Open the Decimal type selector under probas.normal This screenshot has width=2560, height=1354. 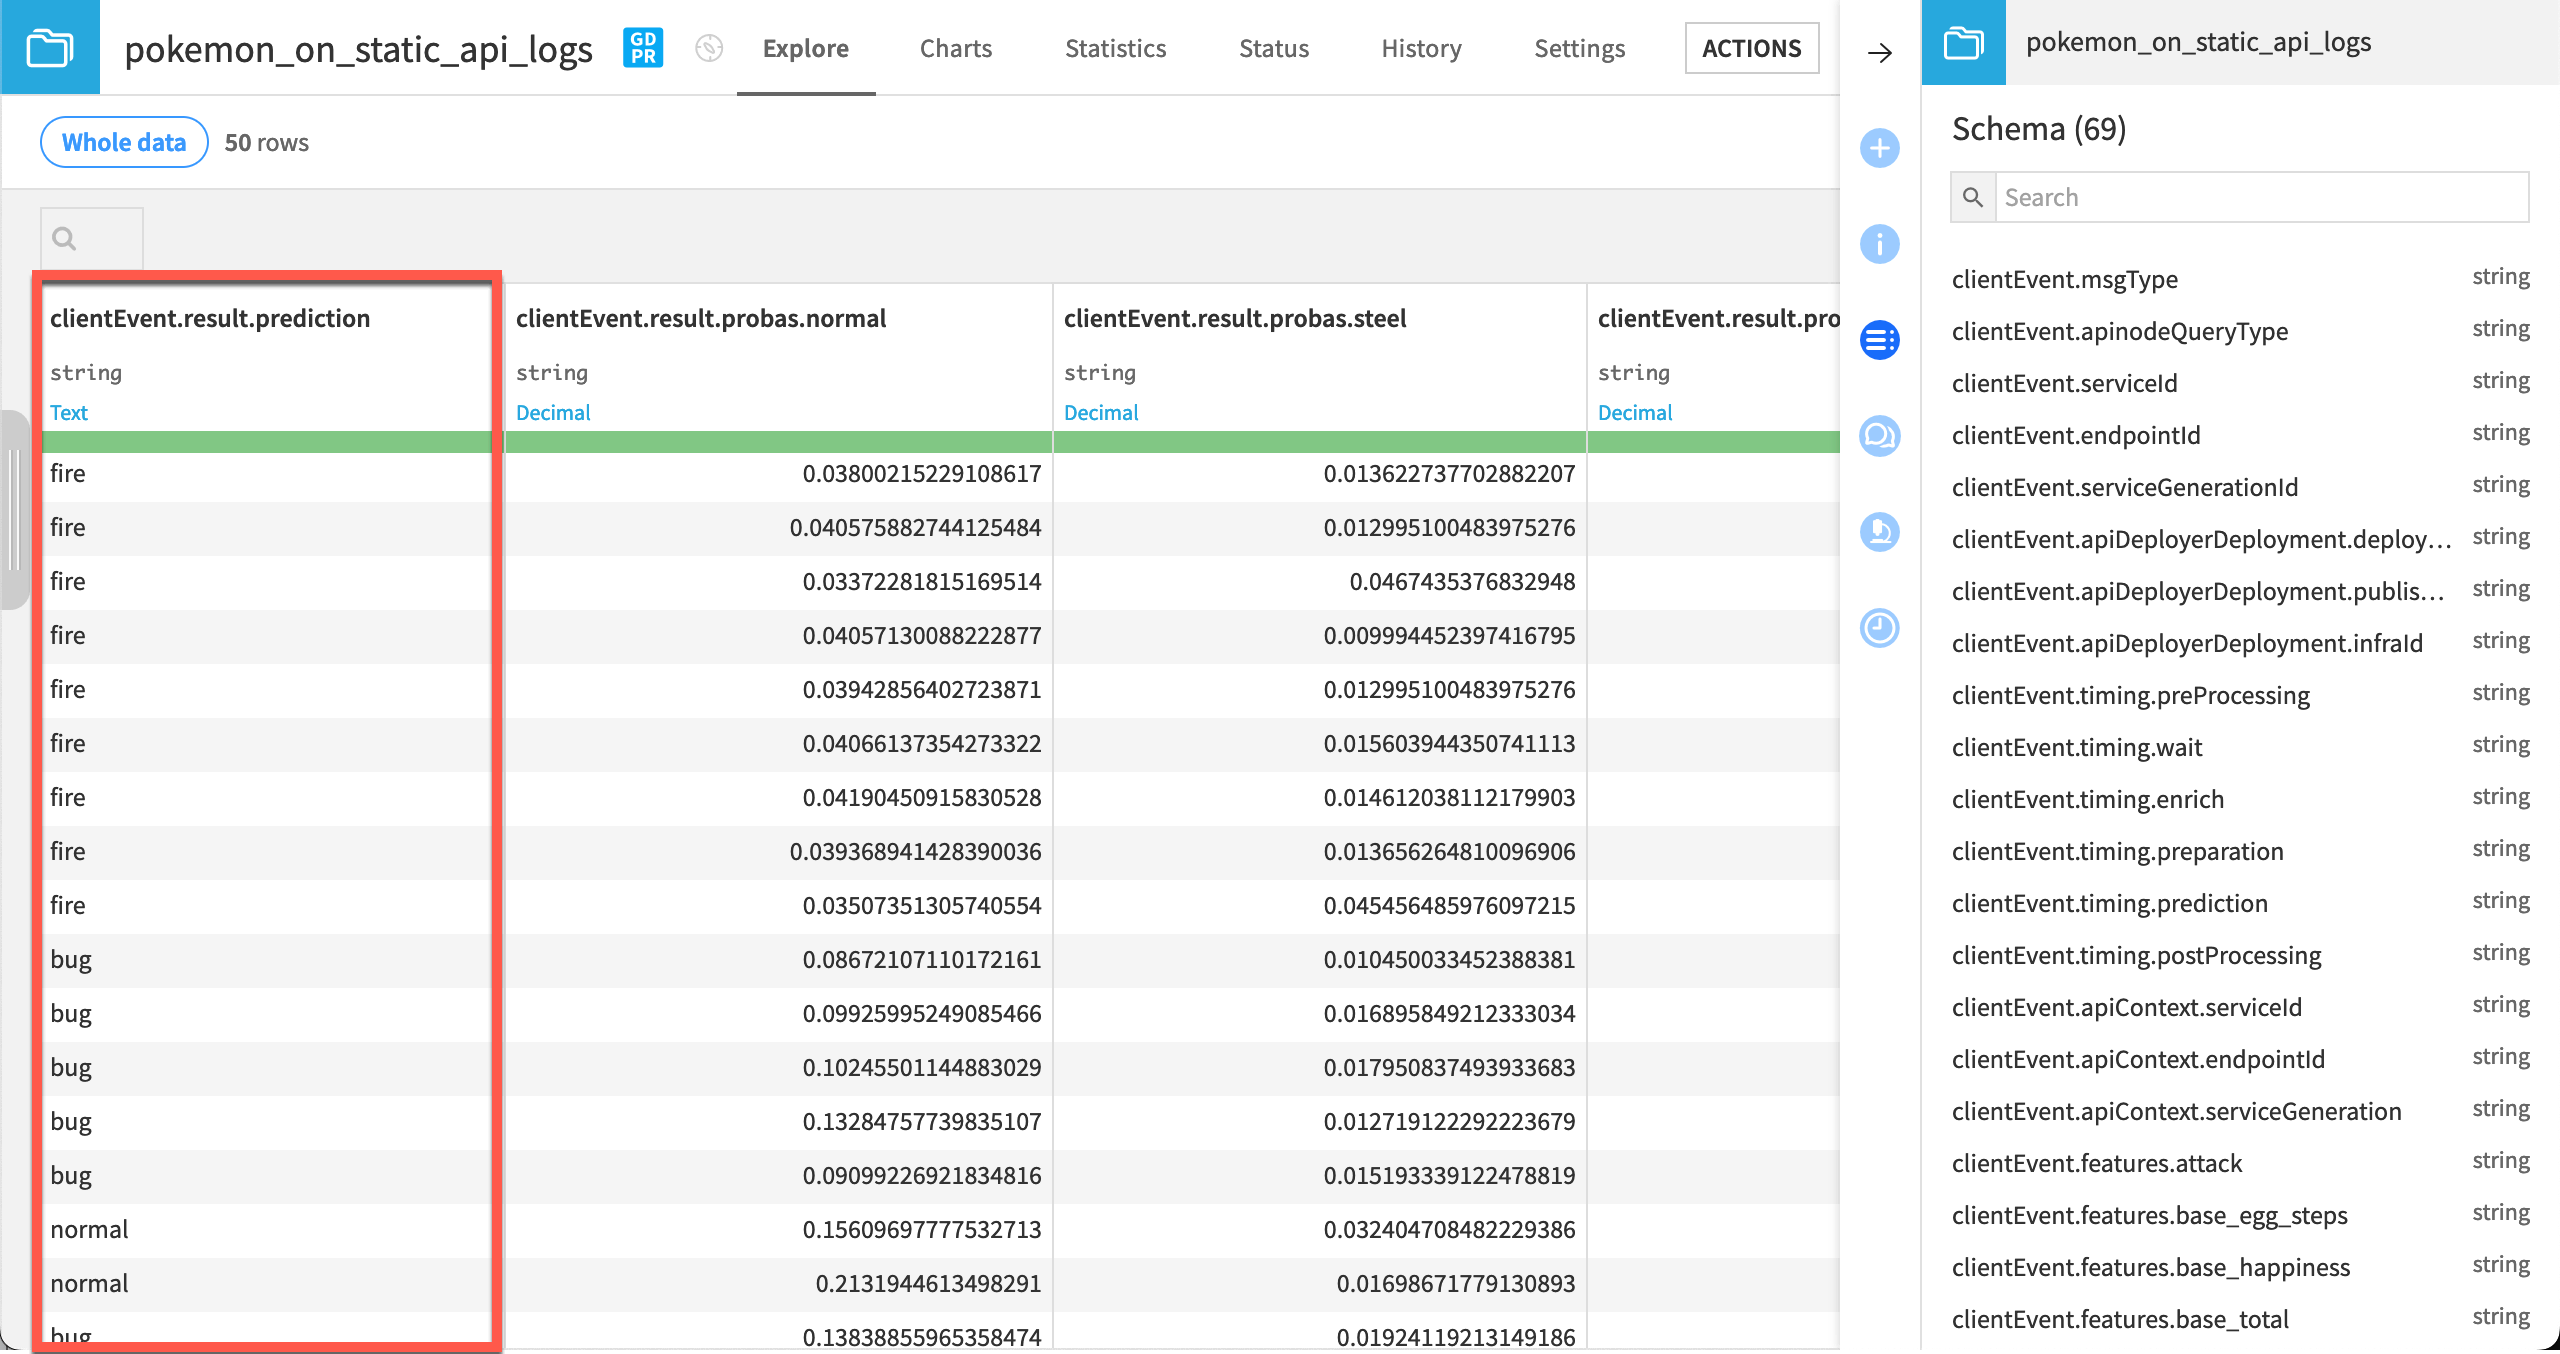click(x=553, y=412)
